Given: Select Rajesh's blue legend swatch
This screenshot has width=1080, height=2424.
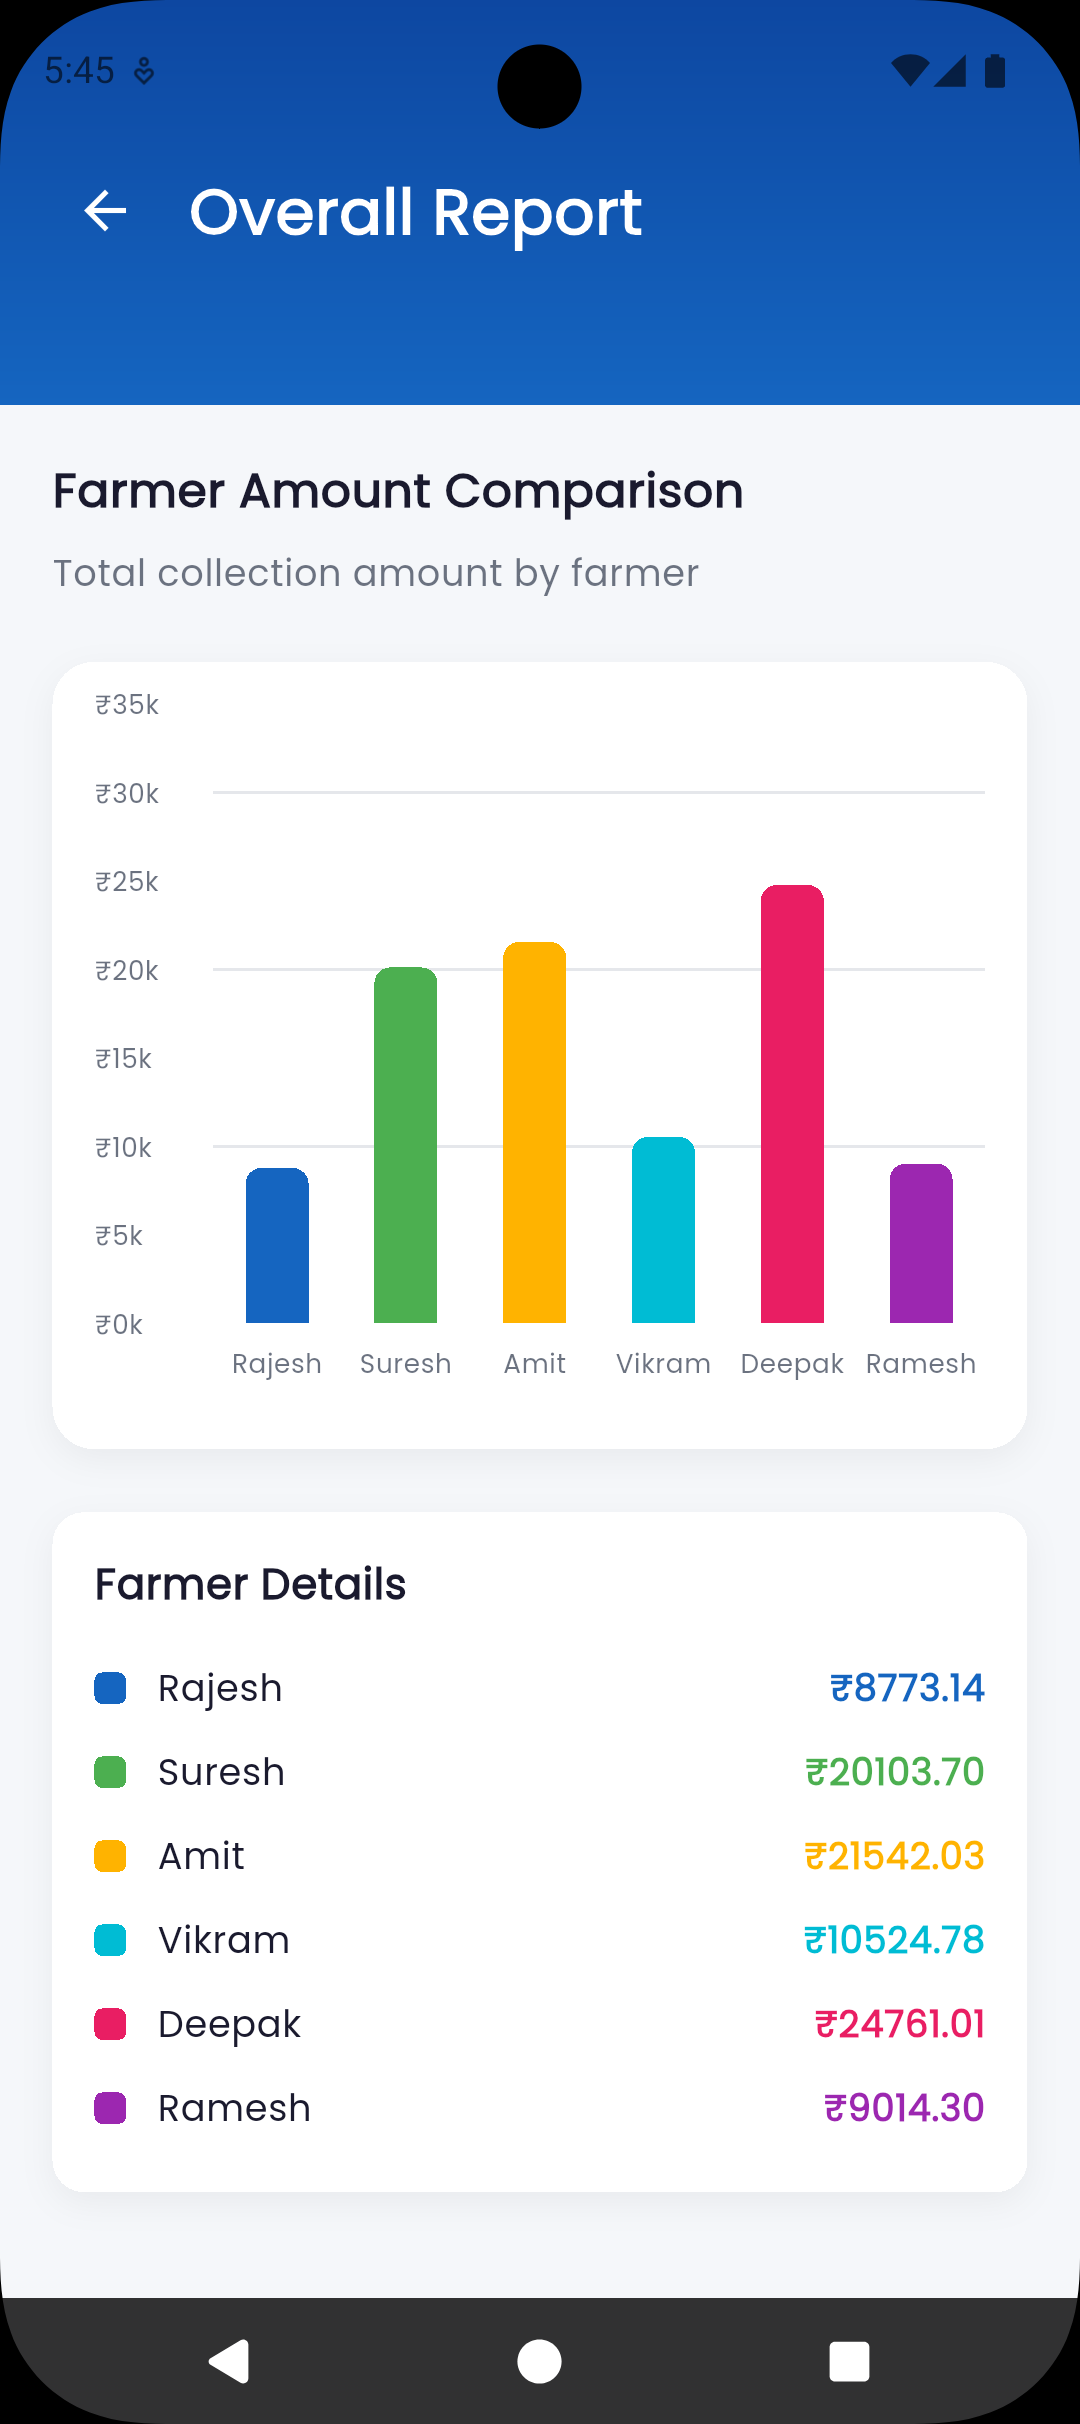Looking at the screenshot, I should coord(110,1687).
